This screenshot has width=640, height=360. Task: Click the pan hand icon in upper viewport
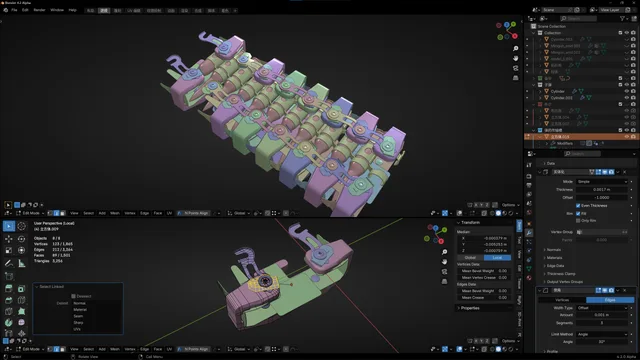tap(516, 58)
